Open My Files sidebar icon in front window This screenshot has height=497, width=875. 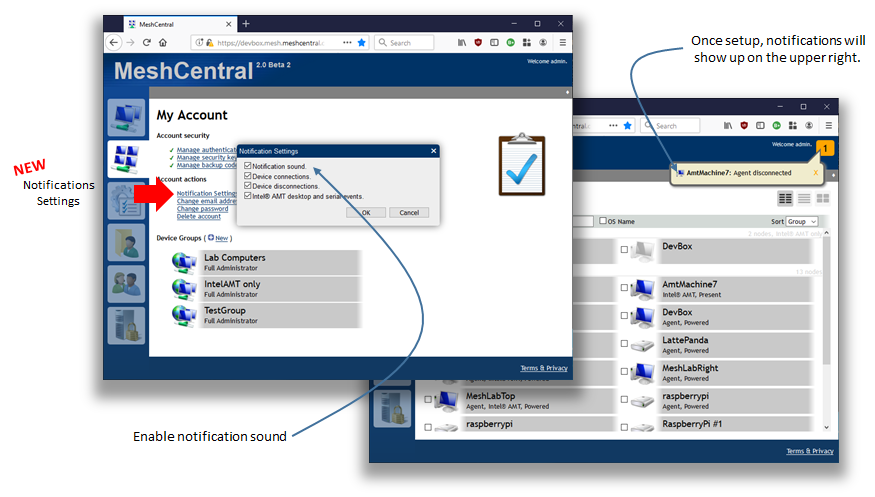tap(127, 243)
